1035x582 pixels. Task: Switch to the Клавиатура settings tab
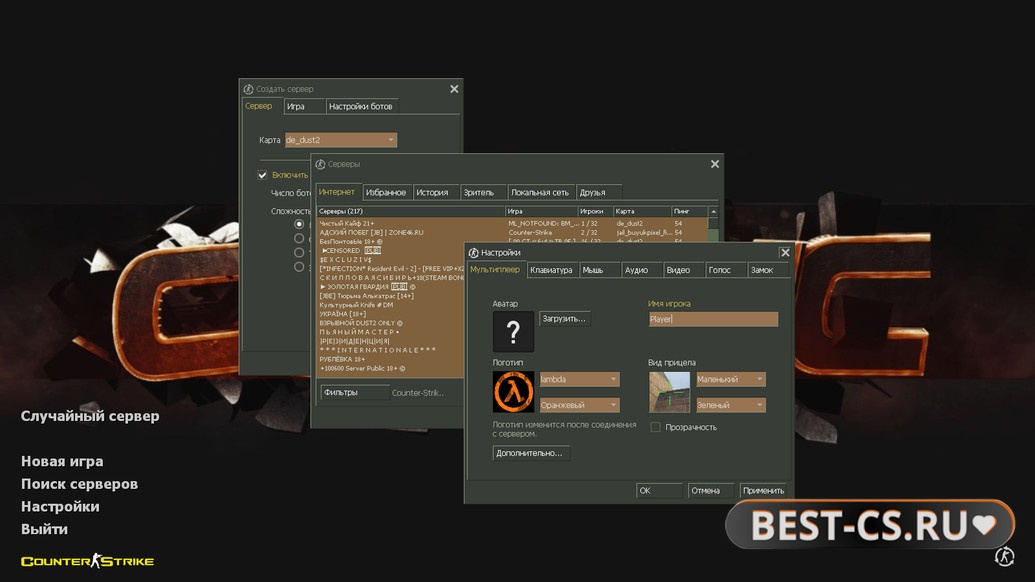coord(552,270)
